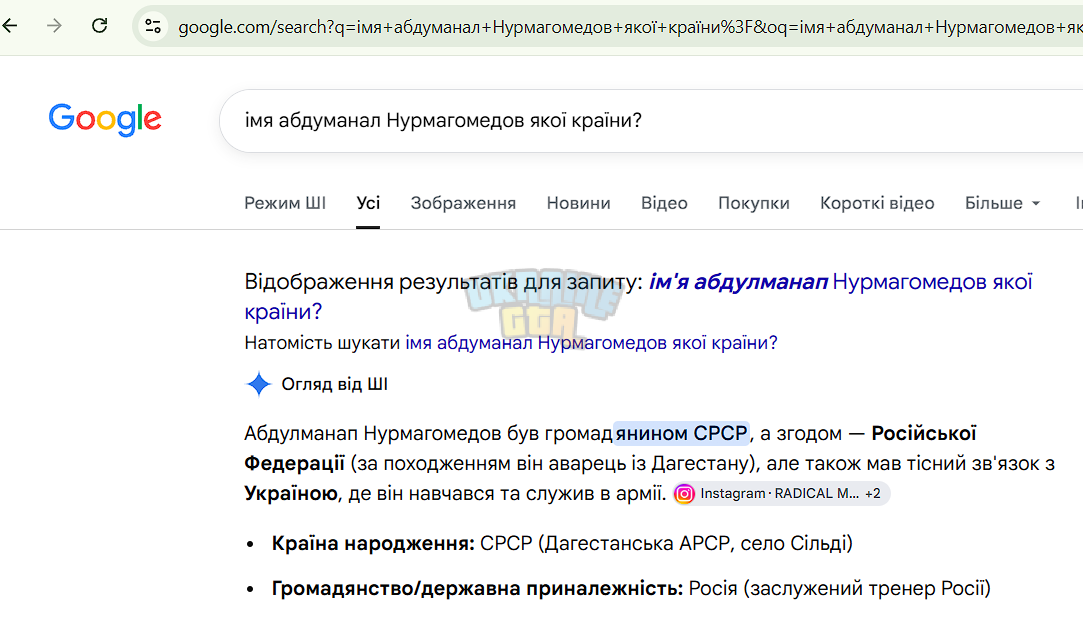The image size is (1083, 623).
Task: Click the blue AI overview sparkle icon
Action: point(259,384)
